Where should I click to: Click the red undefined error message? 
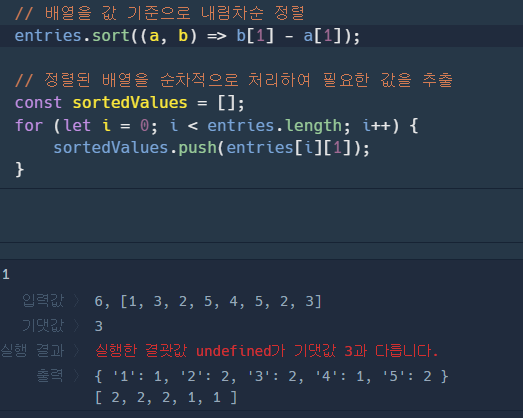267,351
